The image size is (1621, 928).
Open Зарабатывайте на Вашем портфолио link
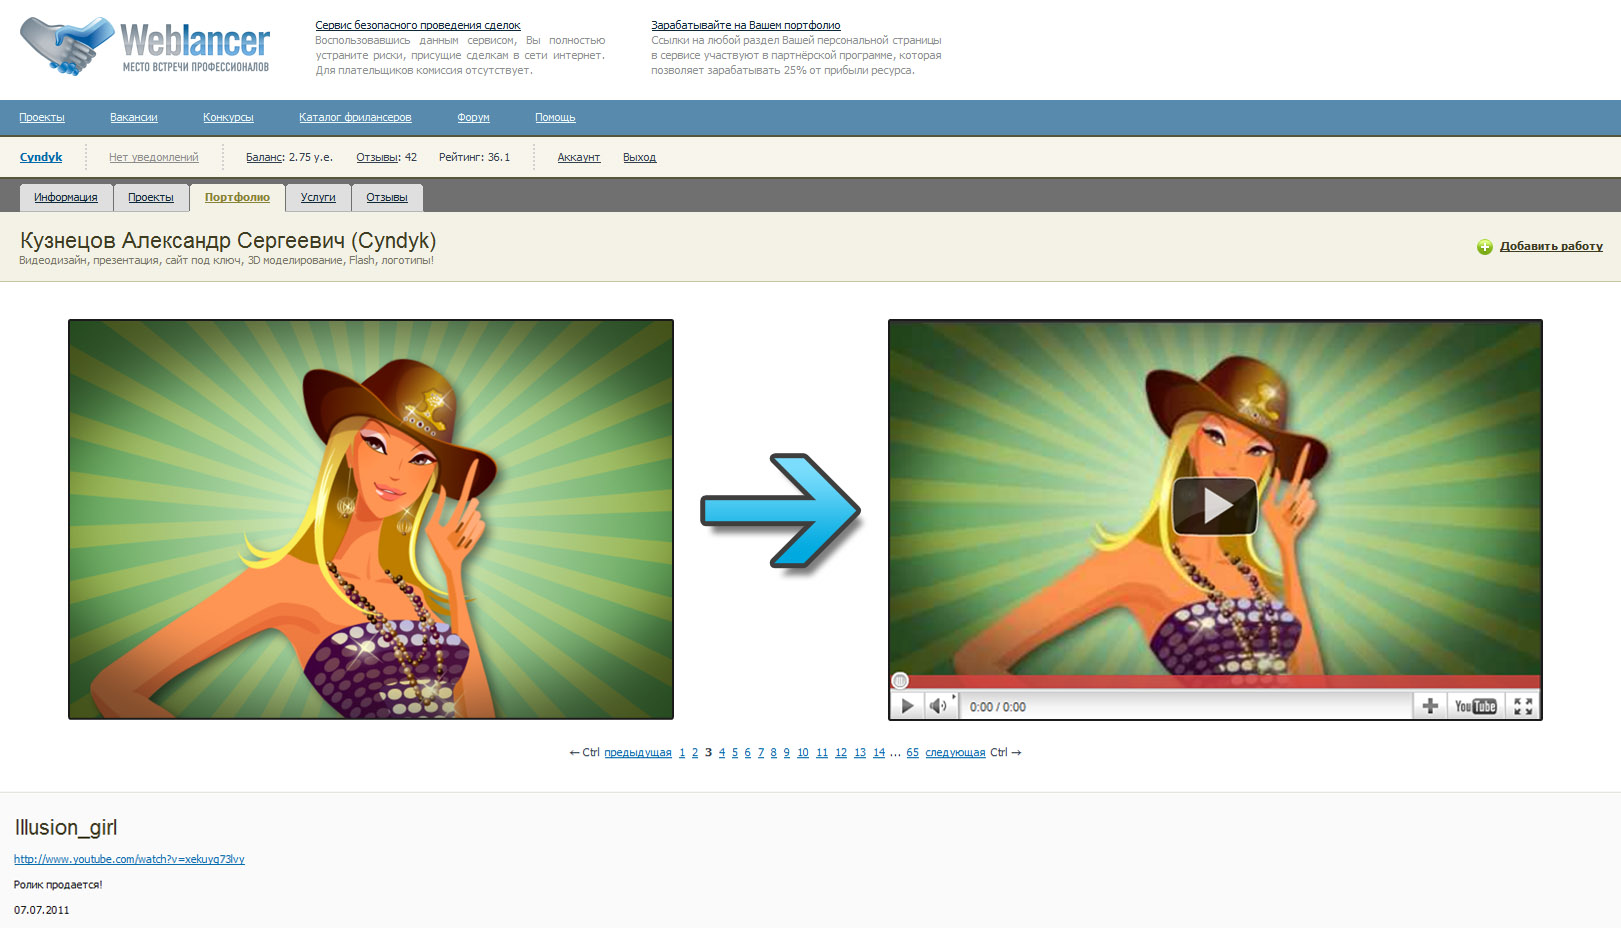click(x=746, y=25)
